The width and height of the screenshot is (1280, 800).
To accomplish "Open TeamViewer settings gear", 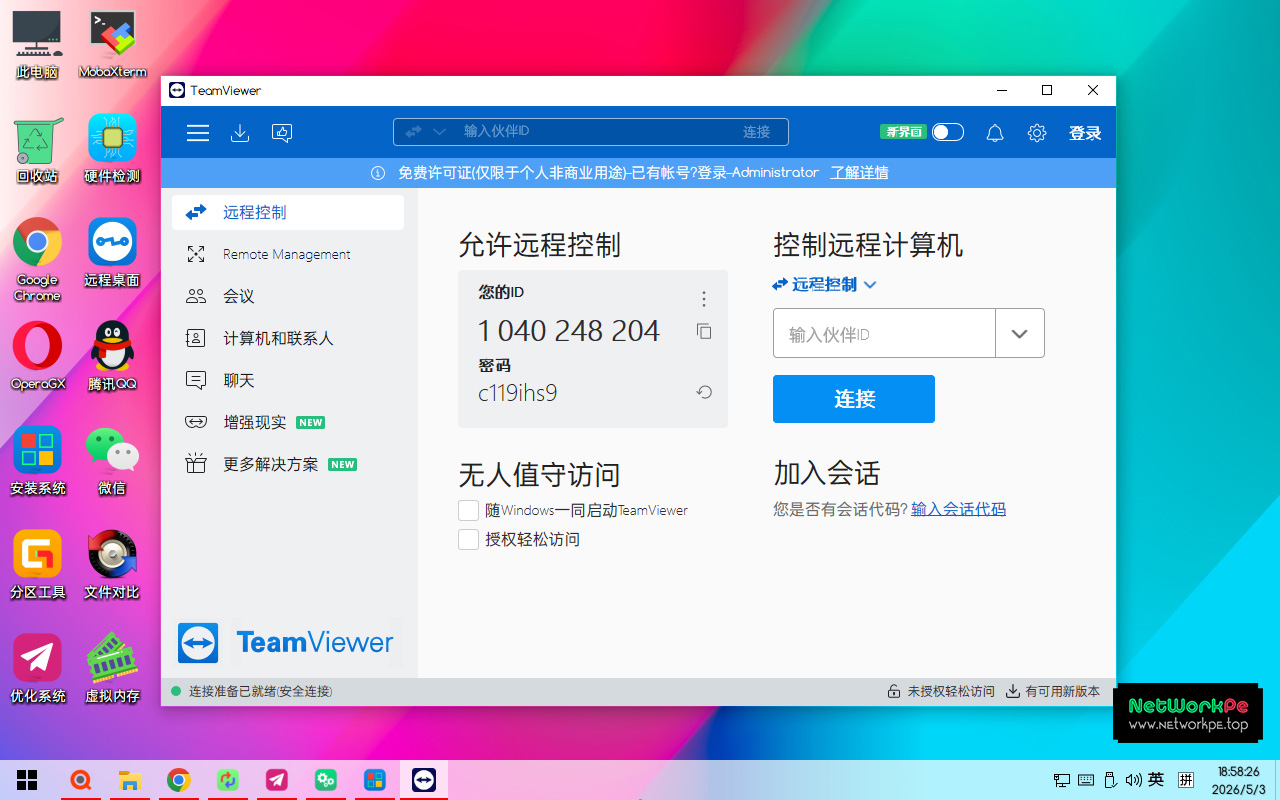I will click(1037, 133).
